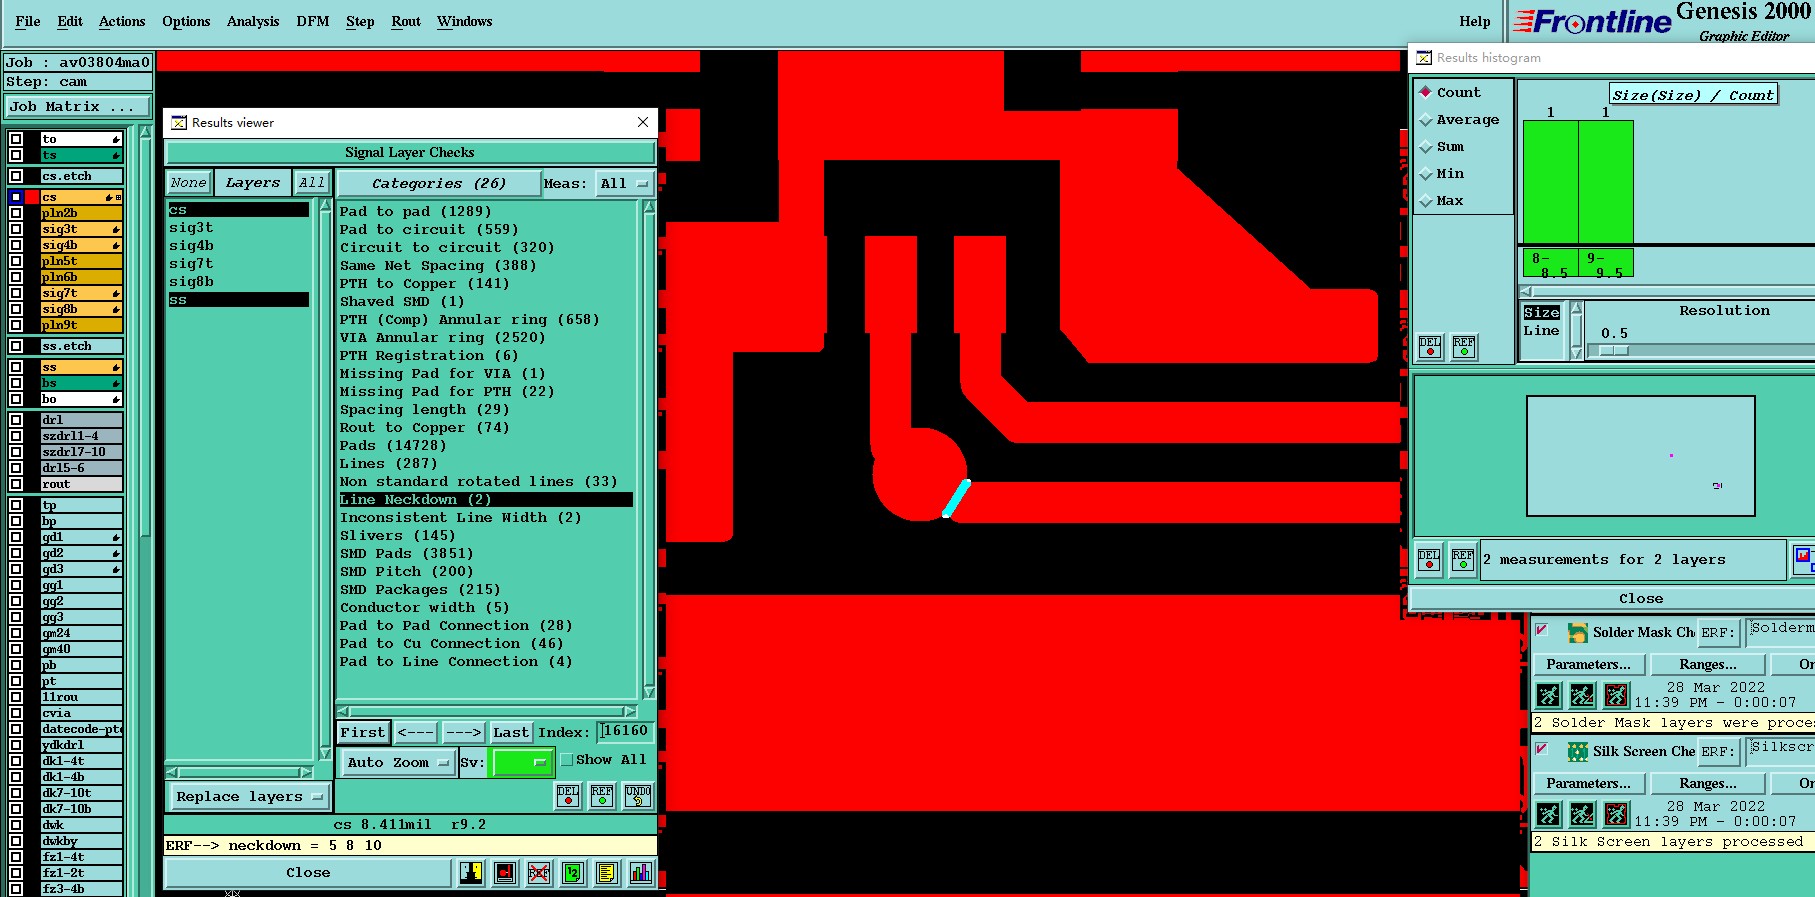This screenshot has width=1815, height=897.
Task: Click first run icon under Solder Mask Check
Action: [1548, 695]
